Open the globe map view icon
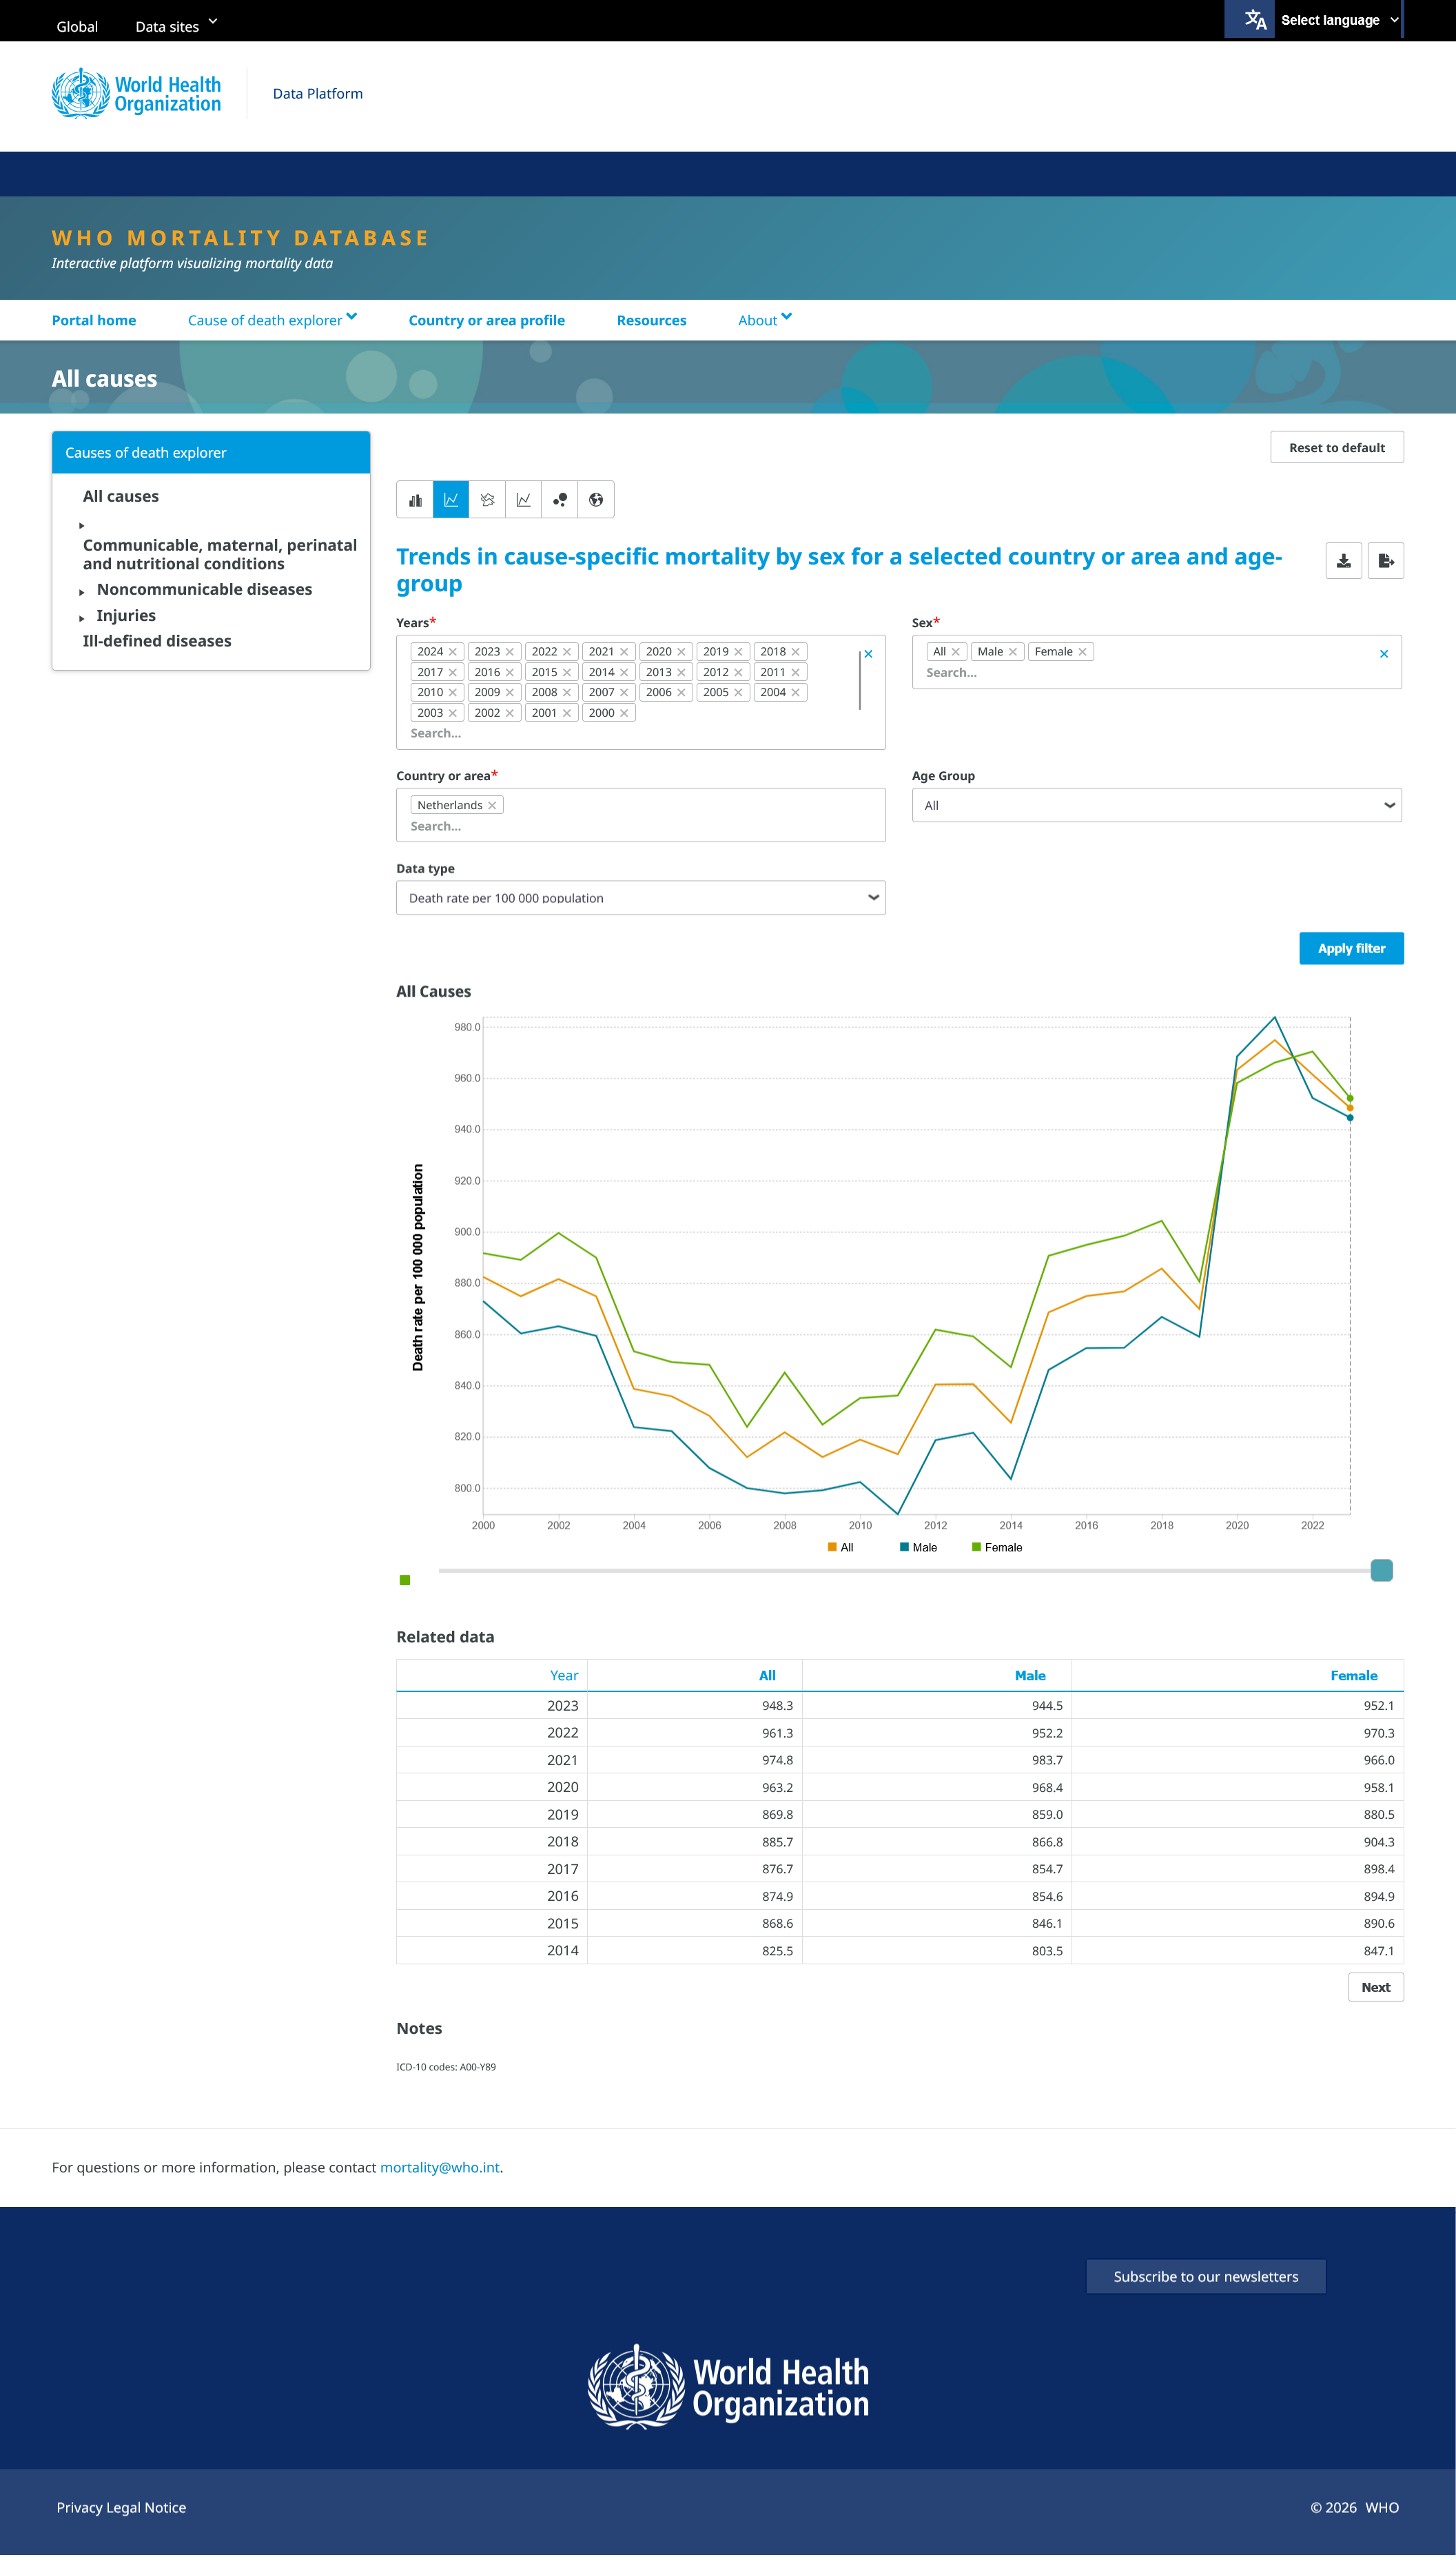 click(596, 500)
